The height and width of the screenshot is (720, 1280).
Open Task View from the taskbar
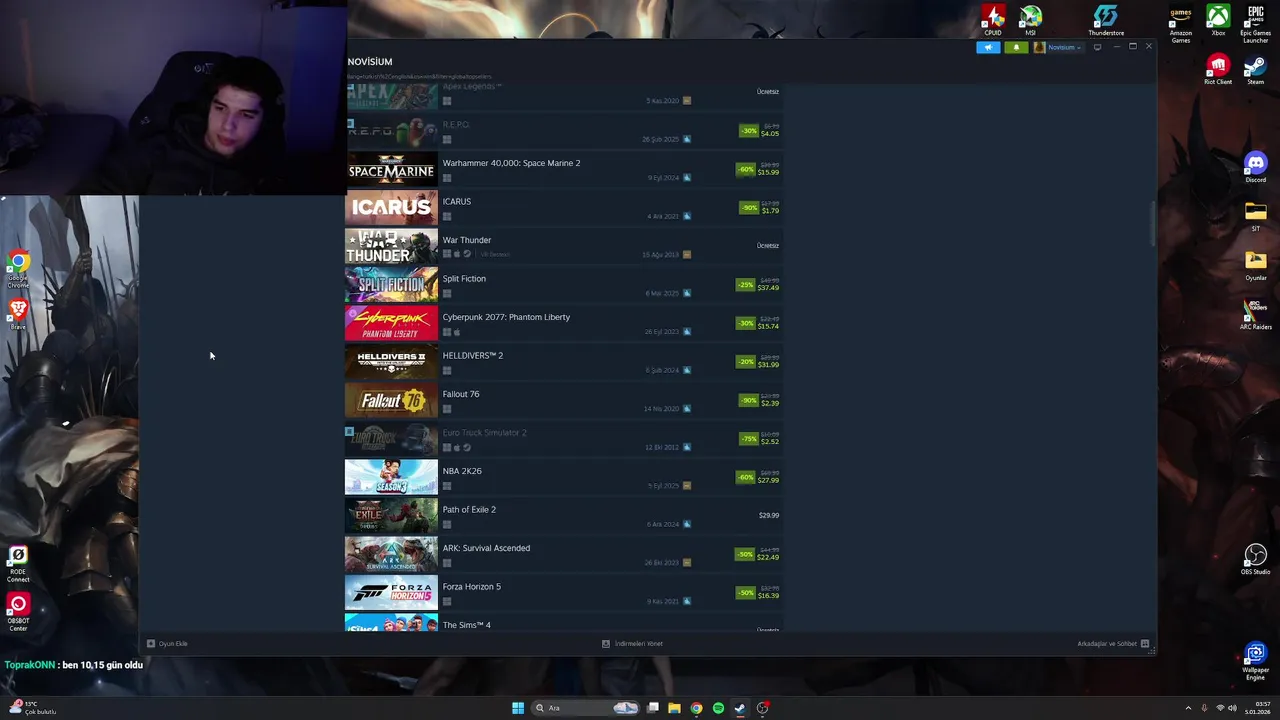653,708
